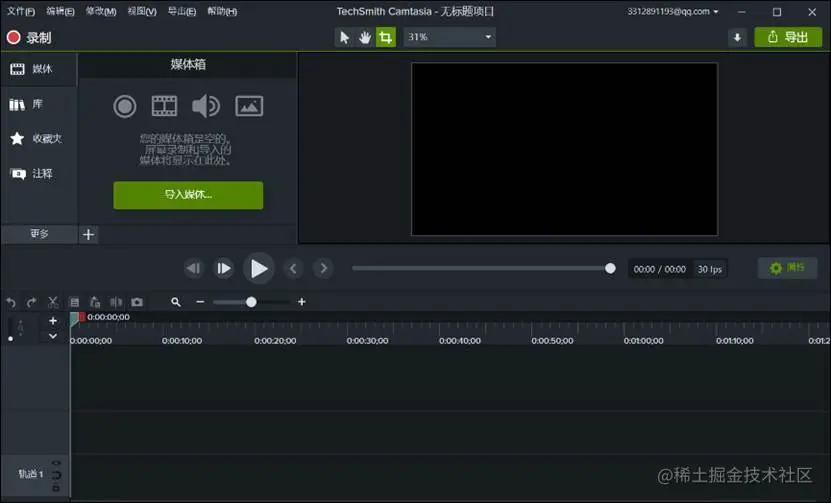The height and width of the screenshot is (503, 831).
Task: Click the download arrow icon near export
Action: point(737,38)
